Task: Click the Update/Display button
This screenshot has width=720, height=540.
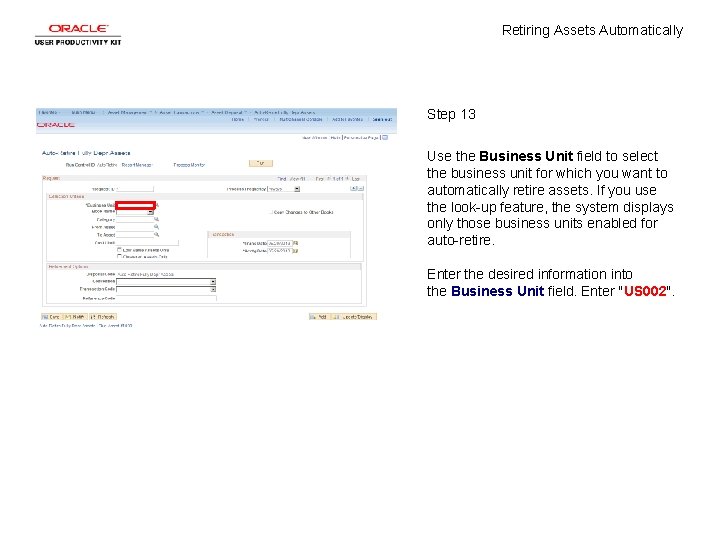Action: click(353, 317)
